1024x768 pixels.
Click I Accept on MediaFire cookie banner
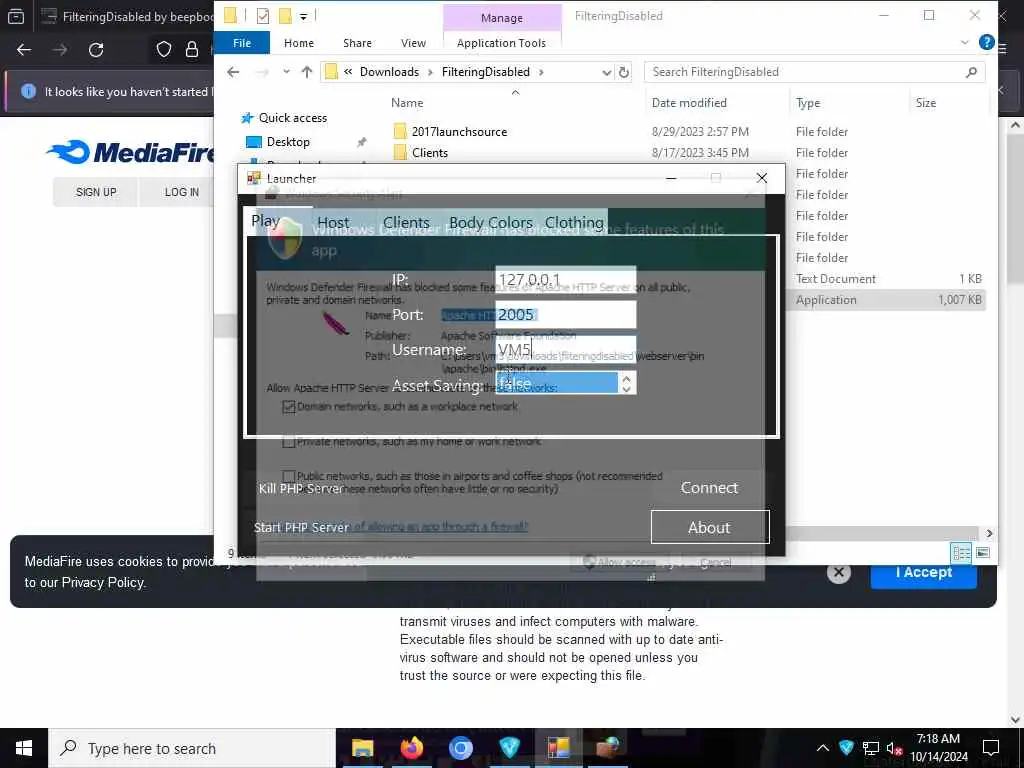pos(923,572)
